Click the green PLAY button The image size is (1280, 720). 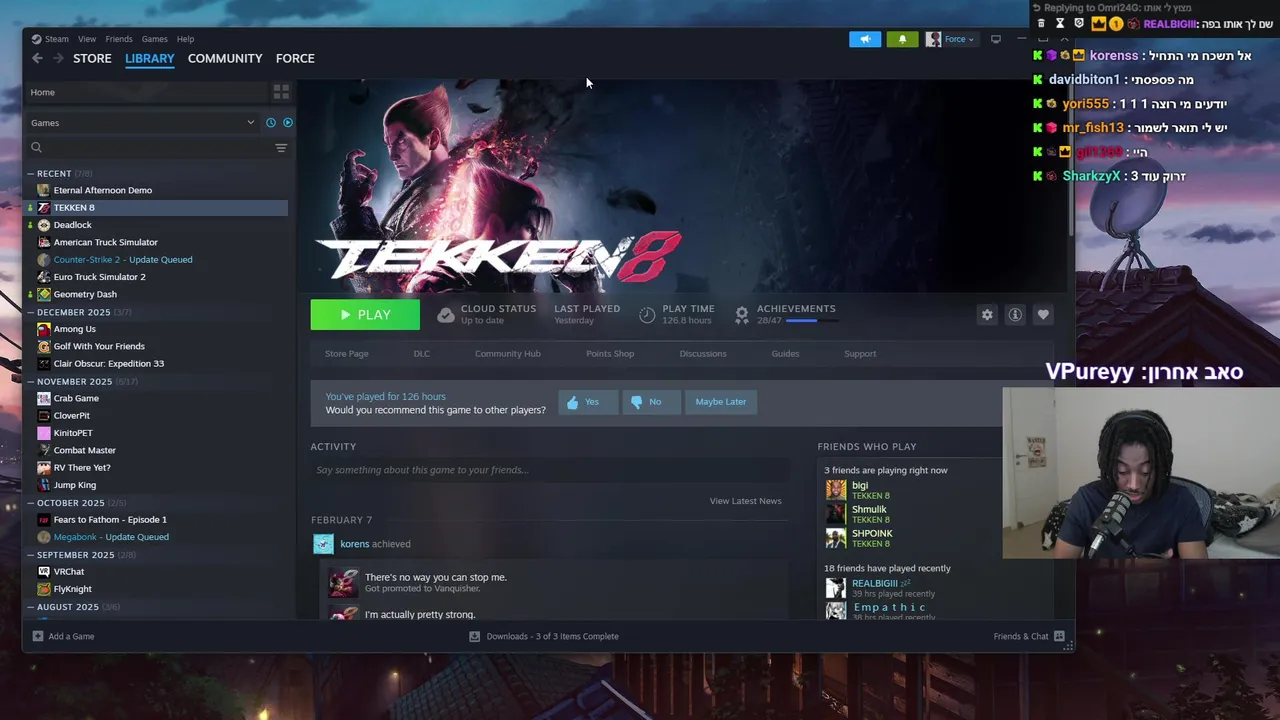(x=365, y=314)
